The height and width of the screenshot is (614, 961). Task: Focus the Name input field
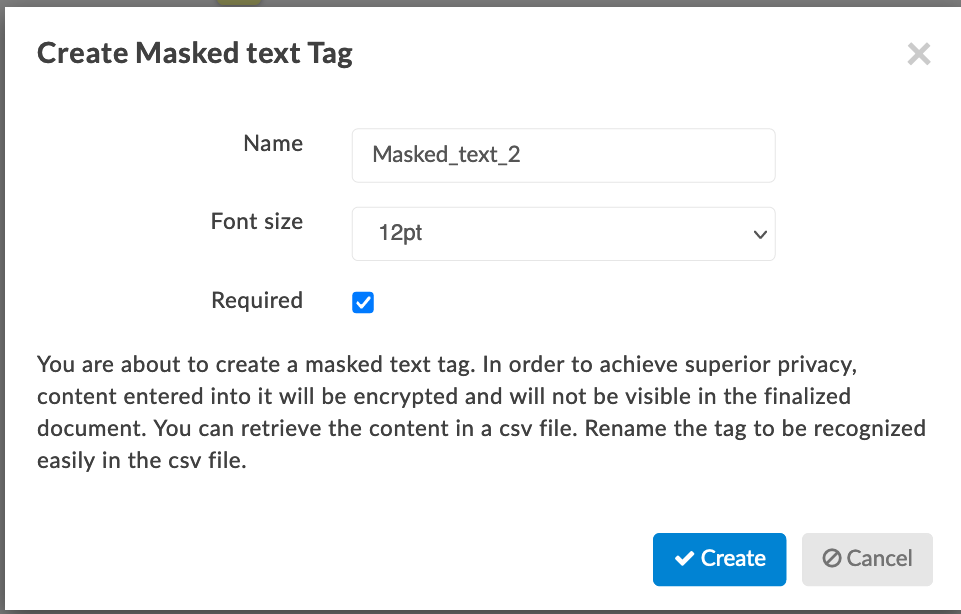pyautogui.click(x=563, y=155)
